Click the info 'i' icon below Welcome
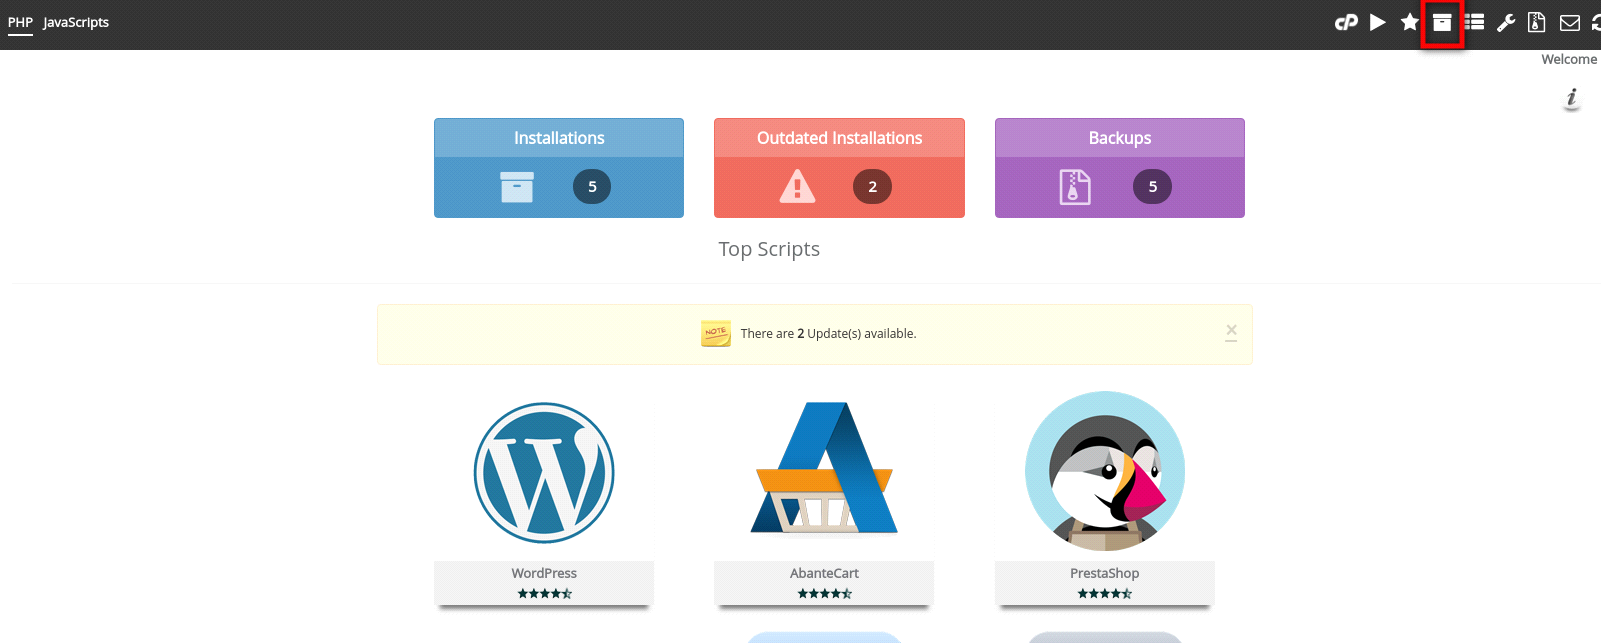 click(x=1572, y=98)
